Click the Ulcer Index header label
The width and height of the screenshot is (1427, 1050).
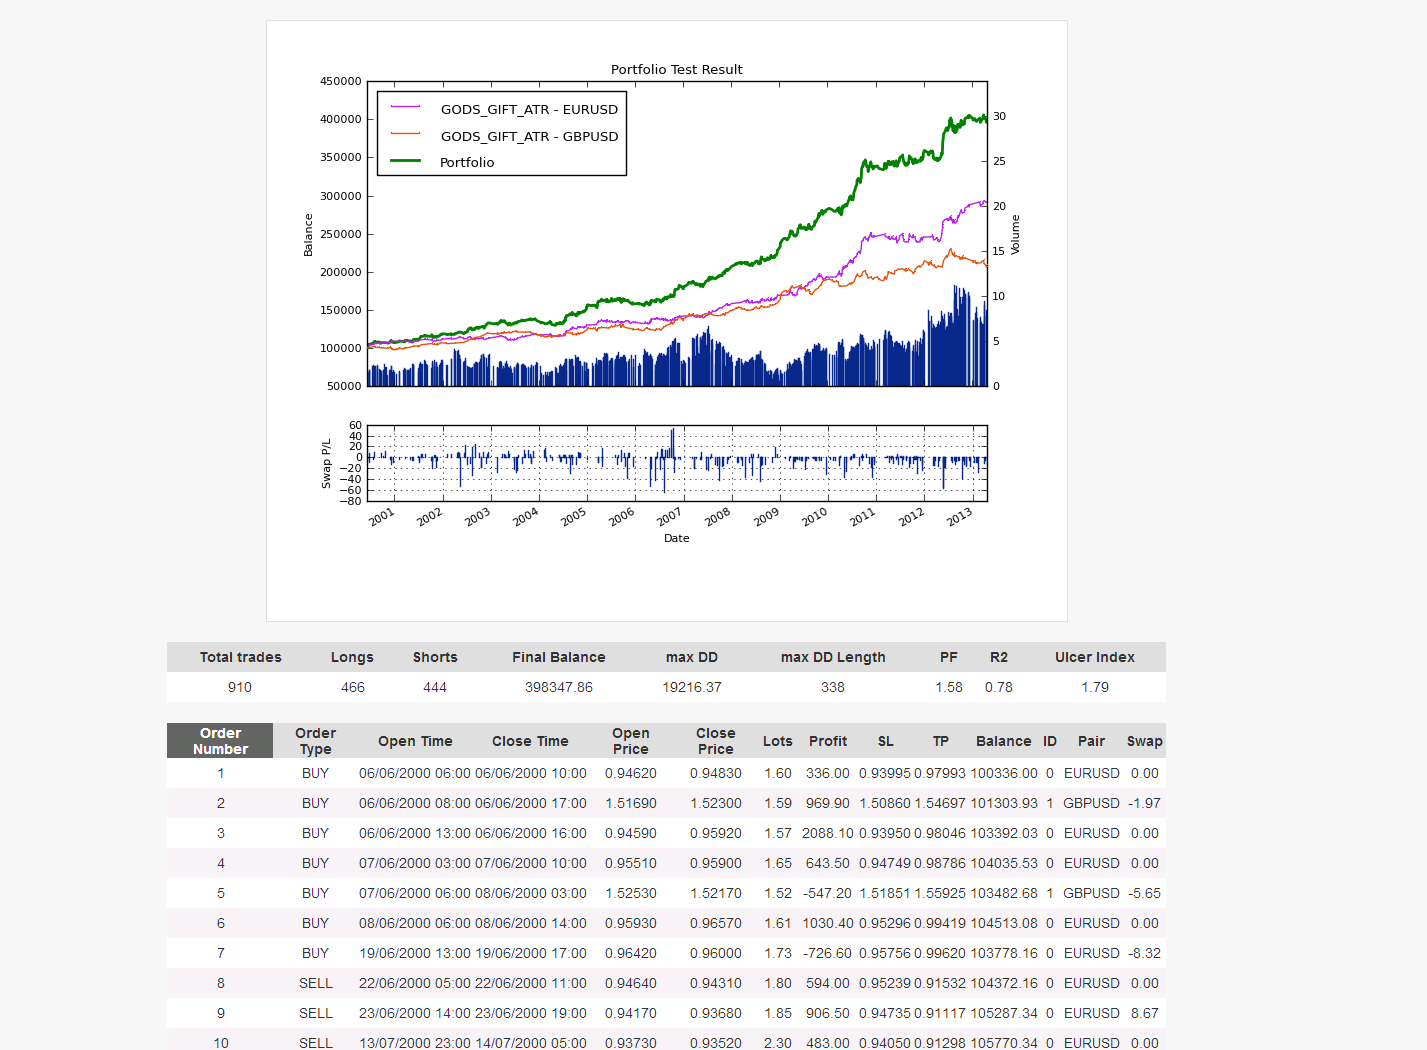[1095, 657]
